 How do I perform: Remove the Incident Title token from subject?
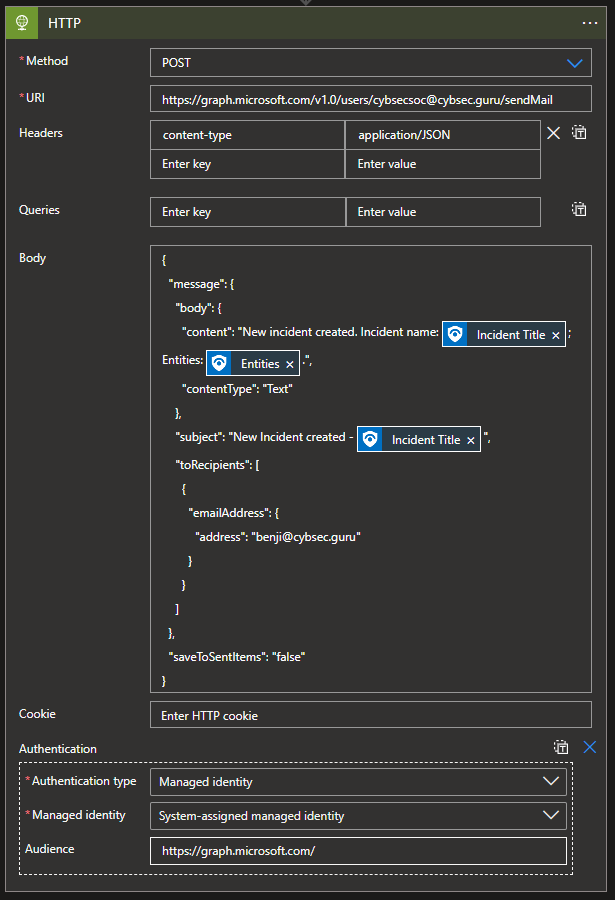click(x=471, y=440)
